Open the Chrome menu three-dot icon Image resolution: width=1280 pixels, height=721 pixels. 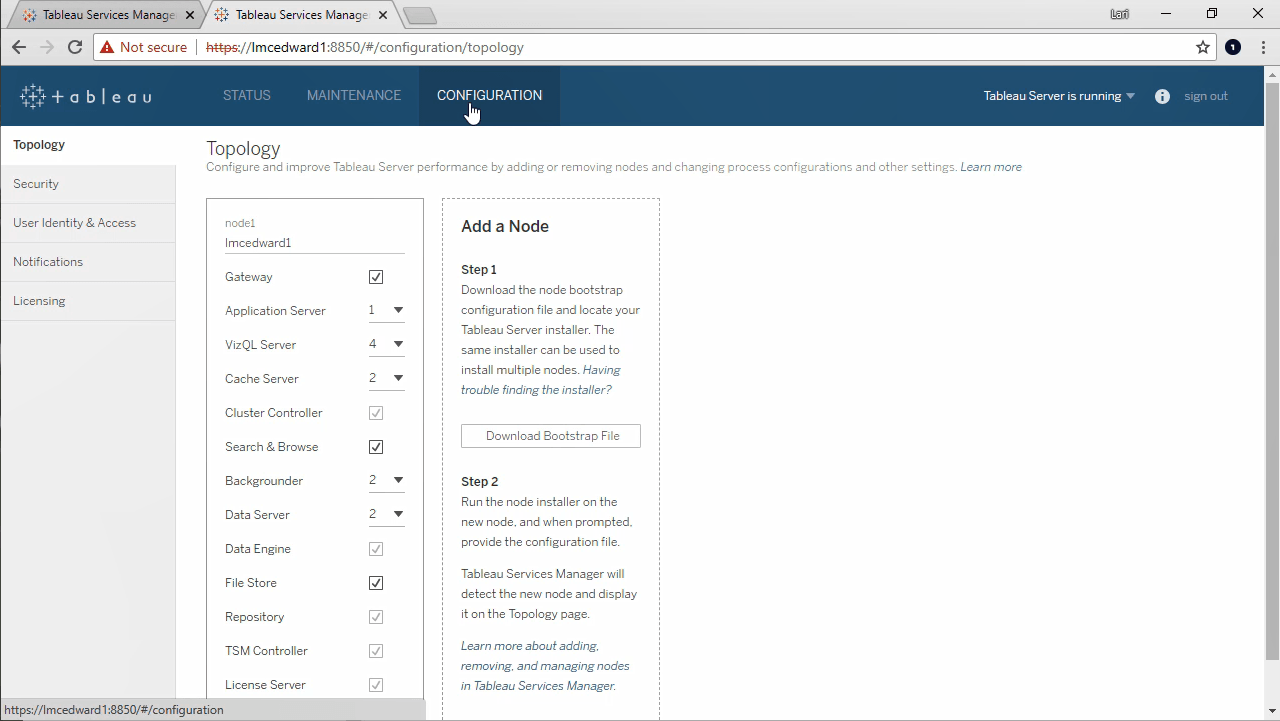click(x=1264, y=47)
